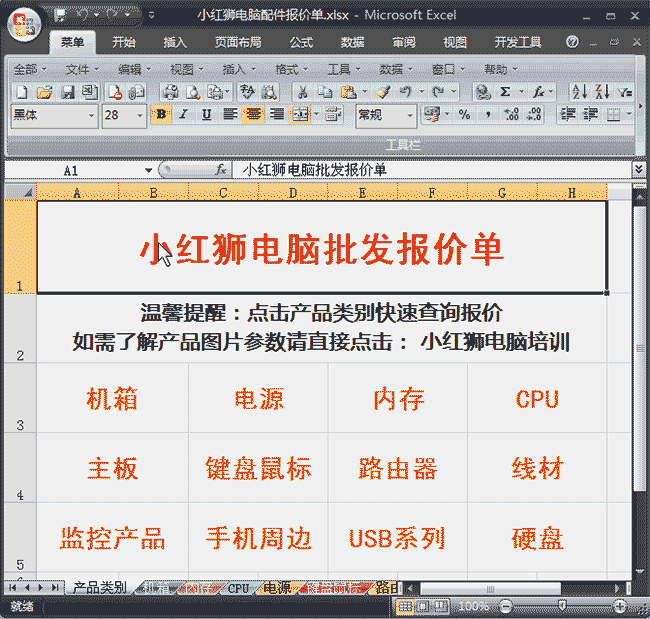Toggle Align Left
The width and height of the screenshot is (650, 619).
click(x=230, y=114)
